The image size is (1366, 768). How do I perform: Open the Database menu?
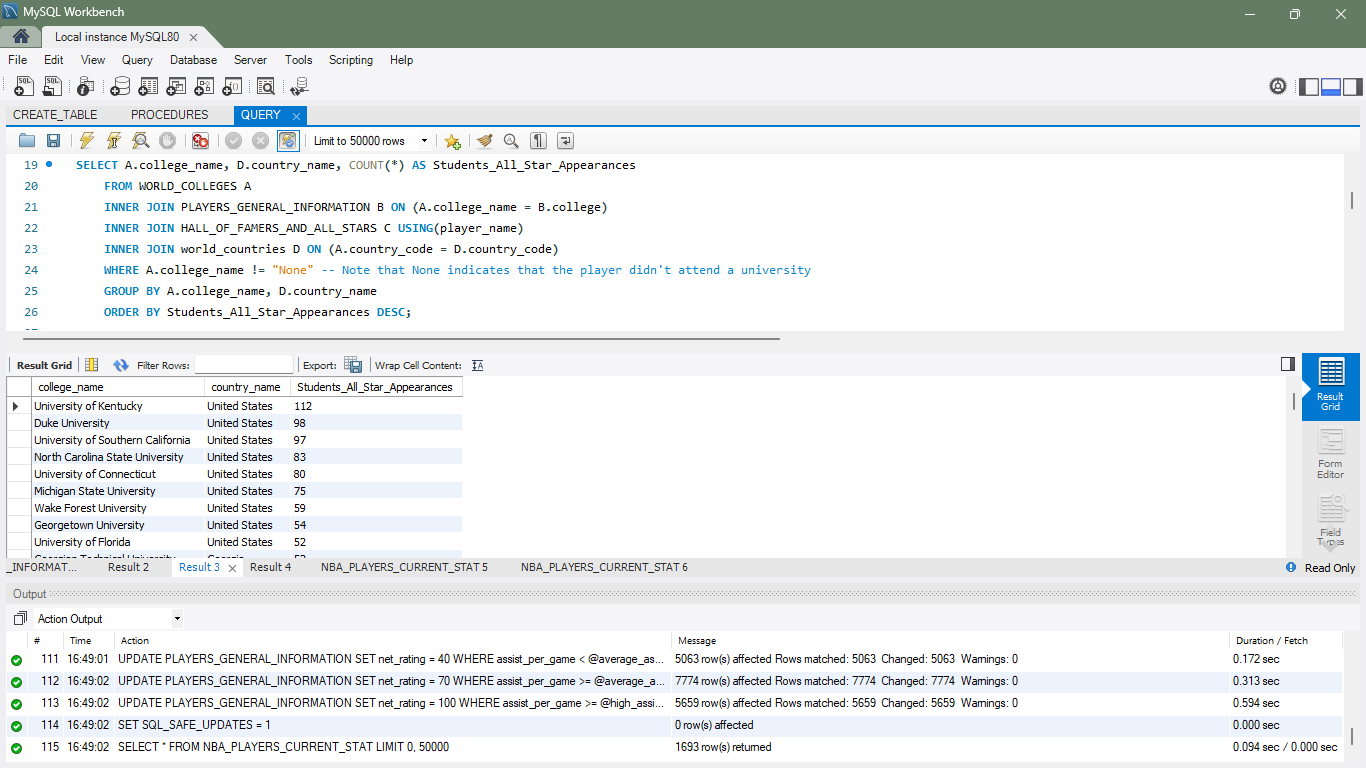(x=193, y=60)
